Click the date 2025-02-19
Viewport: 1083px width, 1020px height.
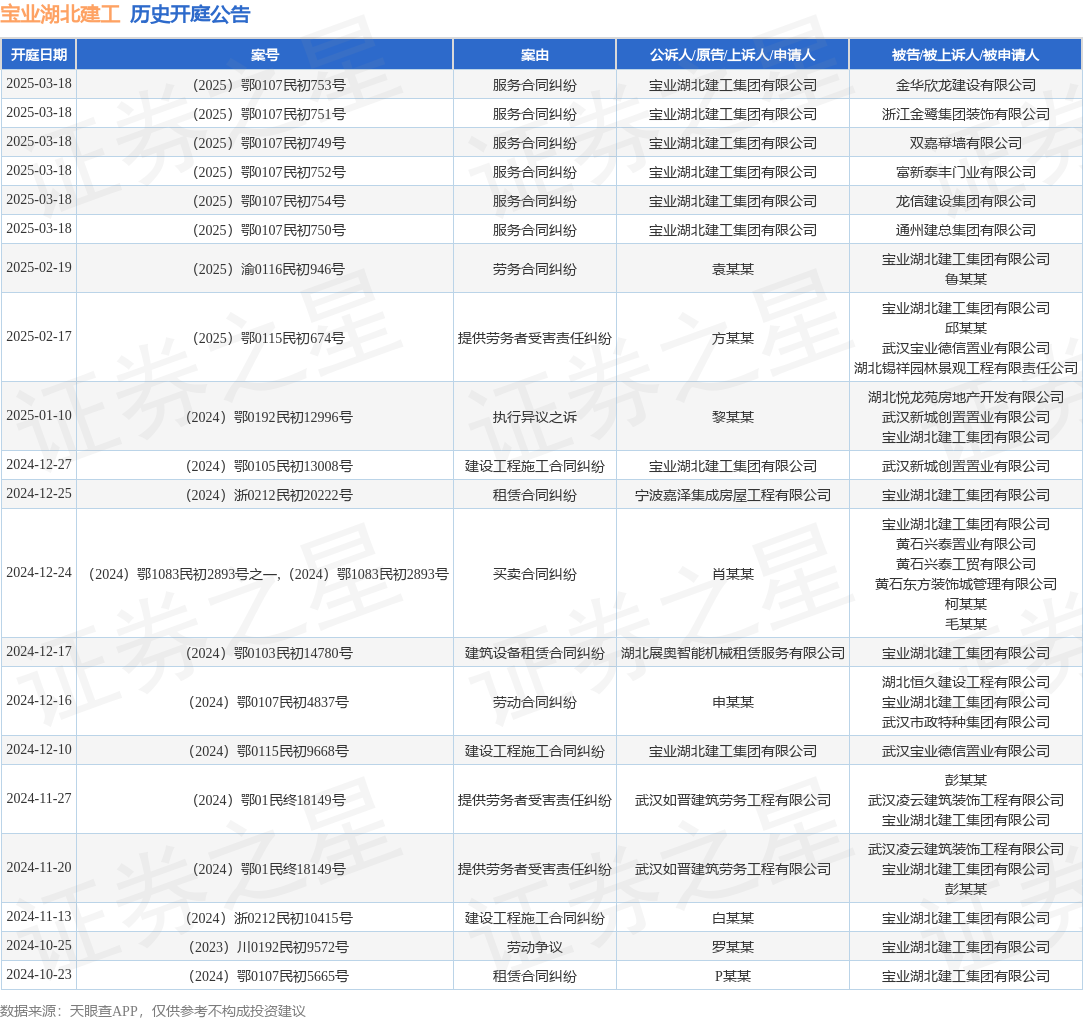tap(39, 267)
